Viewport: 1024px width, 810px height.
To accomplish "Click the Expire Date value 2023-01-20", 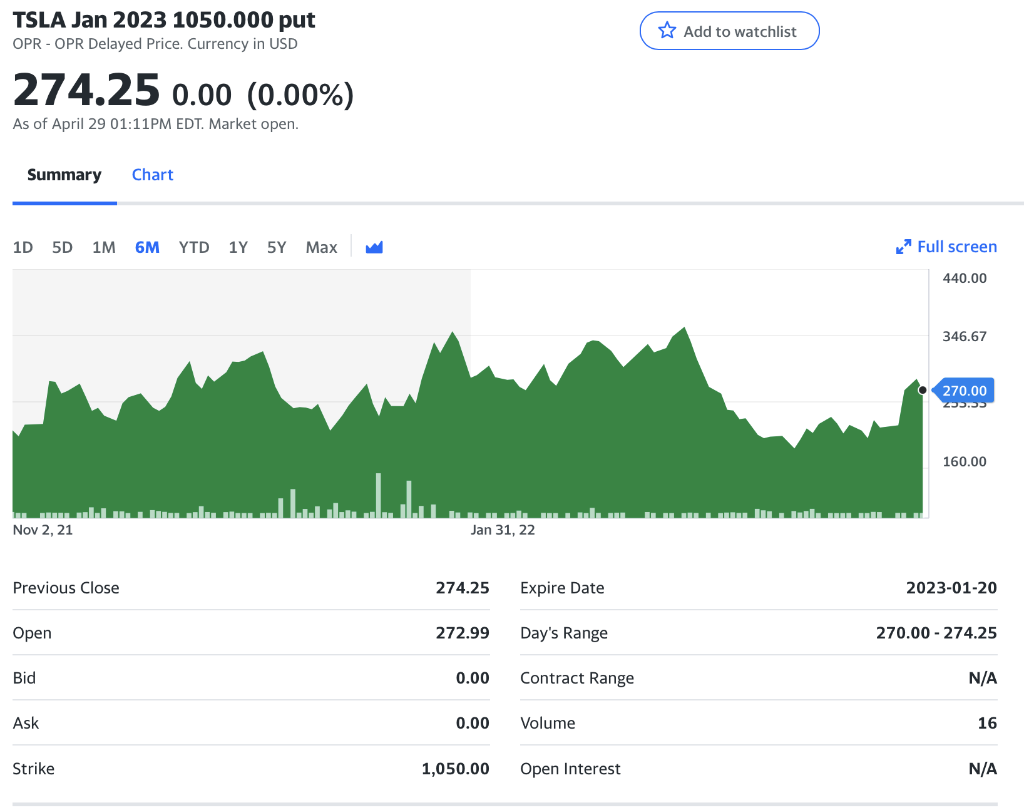I will [x=952, y=588].
